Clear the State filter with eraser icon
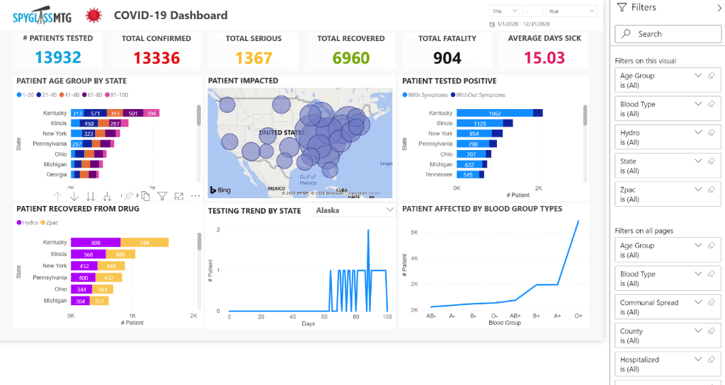 pos(712,161)
